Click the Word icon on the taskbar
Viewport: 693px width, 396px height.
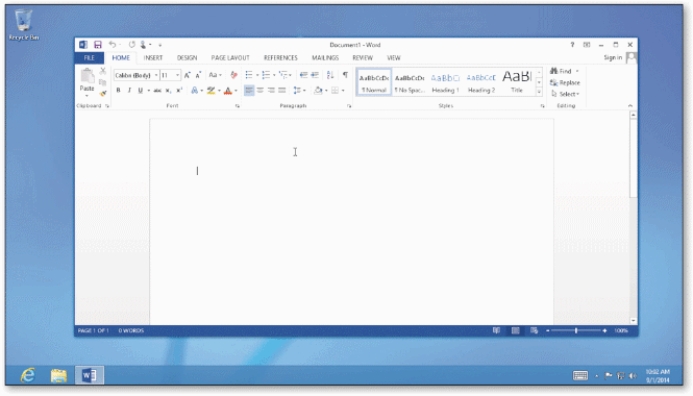point(89,375)
